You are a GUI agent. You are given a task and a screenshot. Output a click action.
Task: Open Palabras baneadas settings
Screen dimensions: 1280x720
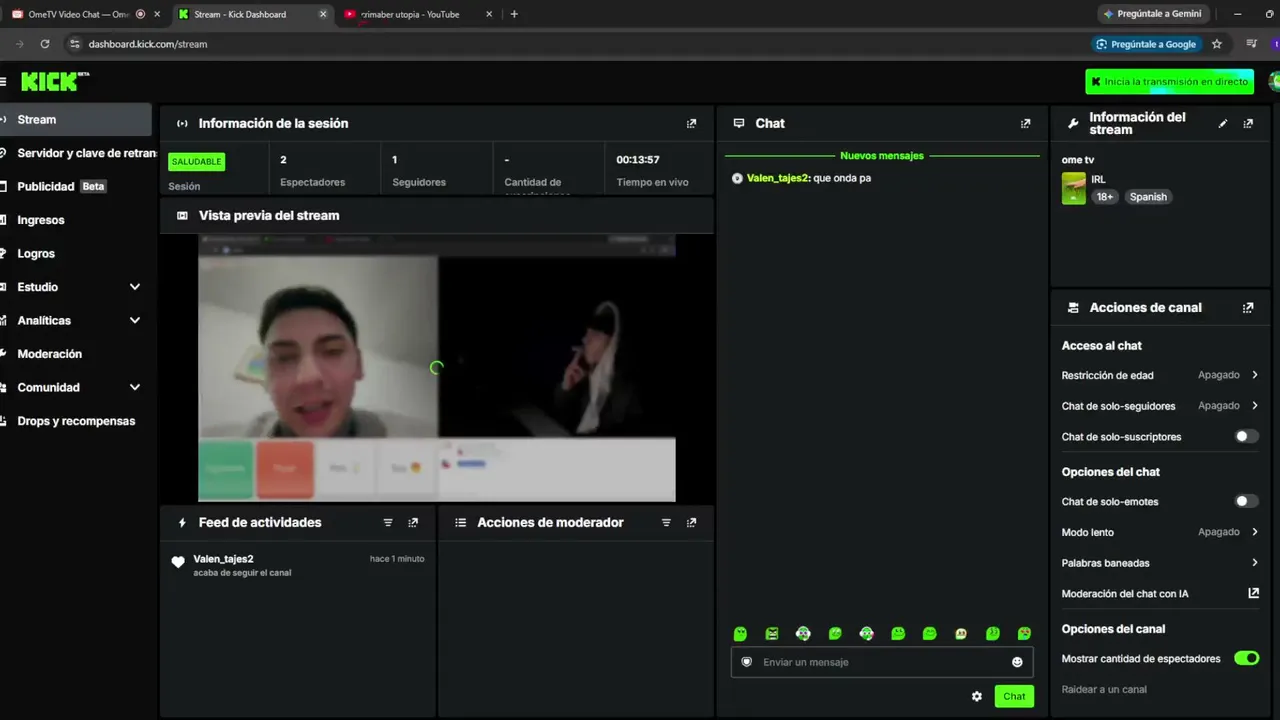pos(1160,563)
